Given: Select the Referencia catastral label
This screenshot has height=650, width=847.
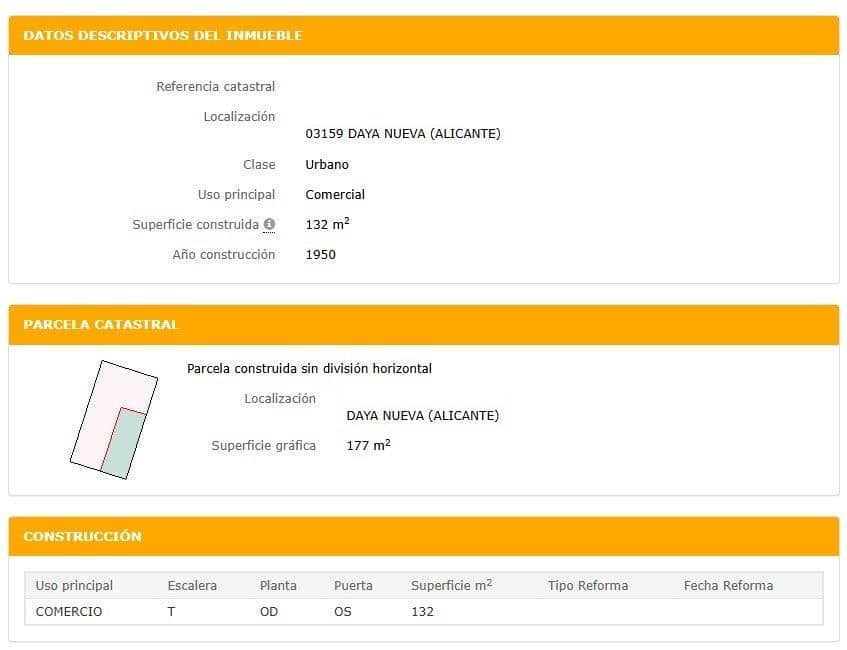Looking at the screenshot, I should point(214,86).
